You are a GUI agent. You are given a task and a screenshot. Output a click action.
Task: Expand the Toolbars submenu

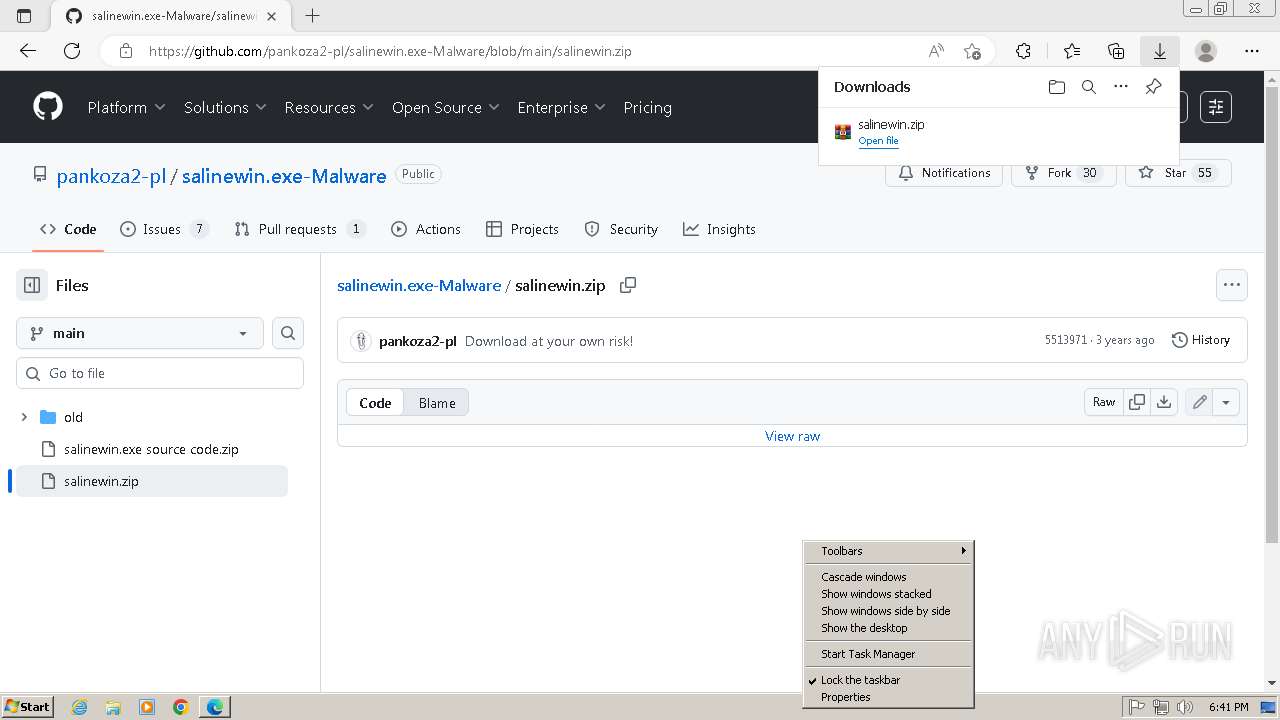click(888, 551)
